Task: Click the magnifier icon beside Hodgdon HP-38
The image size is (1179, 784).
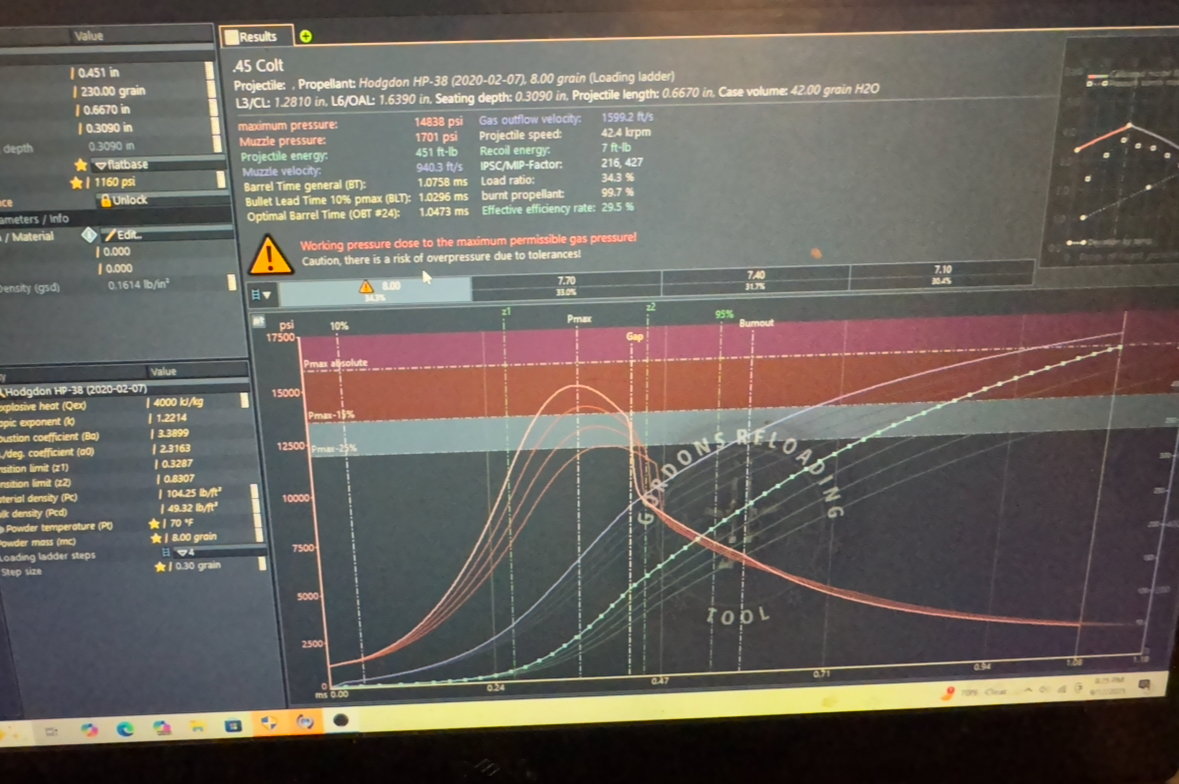Action: tap(2, 391)
